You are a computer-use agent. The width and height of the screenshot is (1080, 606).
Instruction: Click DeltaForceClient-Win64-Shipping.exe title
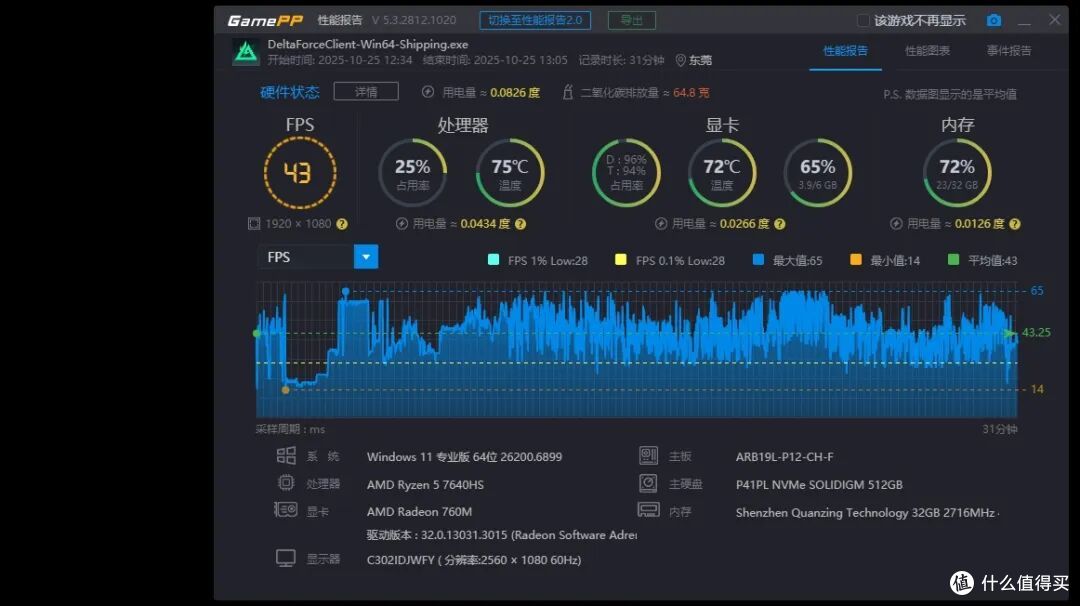point(368,44)
